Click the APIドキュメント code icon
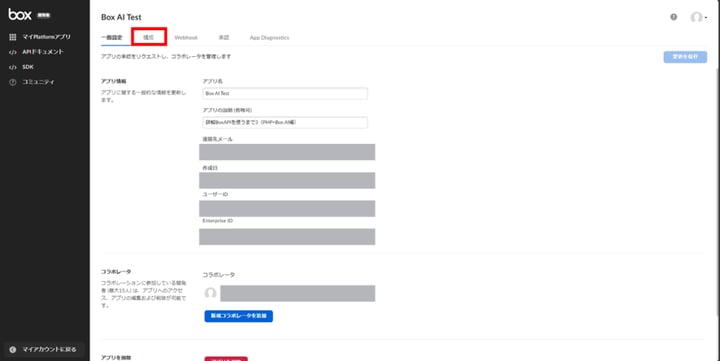This screenshot has height=361, width=720. click(13, 52)
